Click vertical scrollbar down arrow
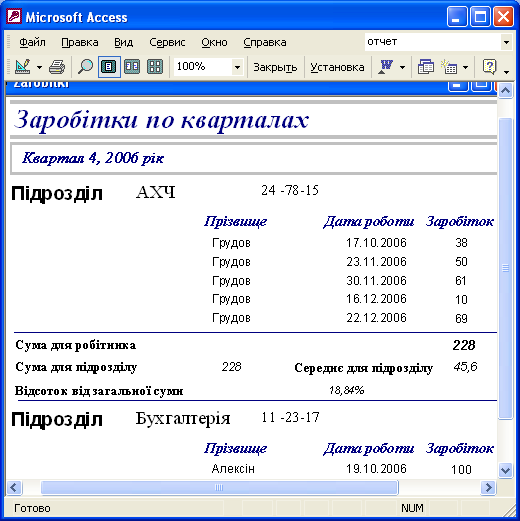 [x=505, y=471]
